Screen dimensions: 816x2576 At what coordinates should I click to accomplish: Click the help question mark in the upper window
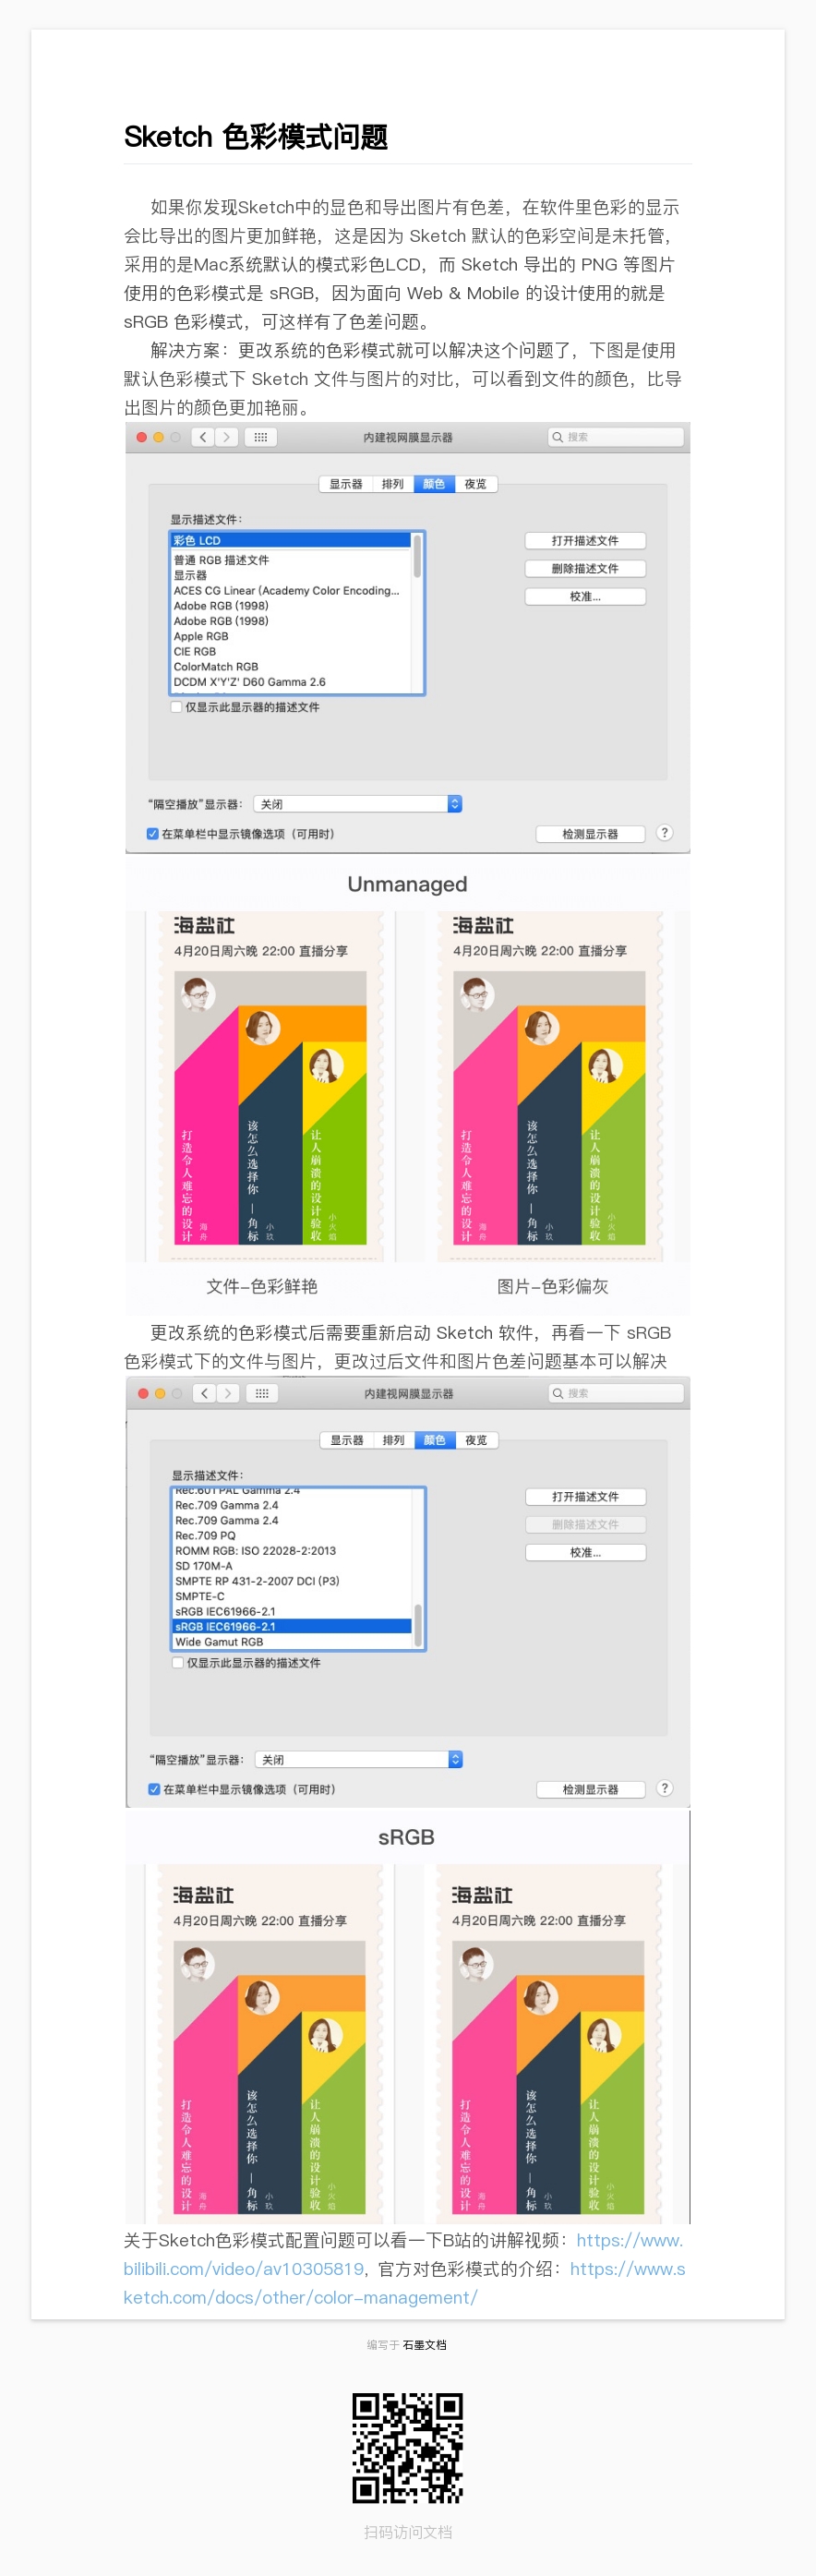tap(664, 833)
